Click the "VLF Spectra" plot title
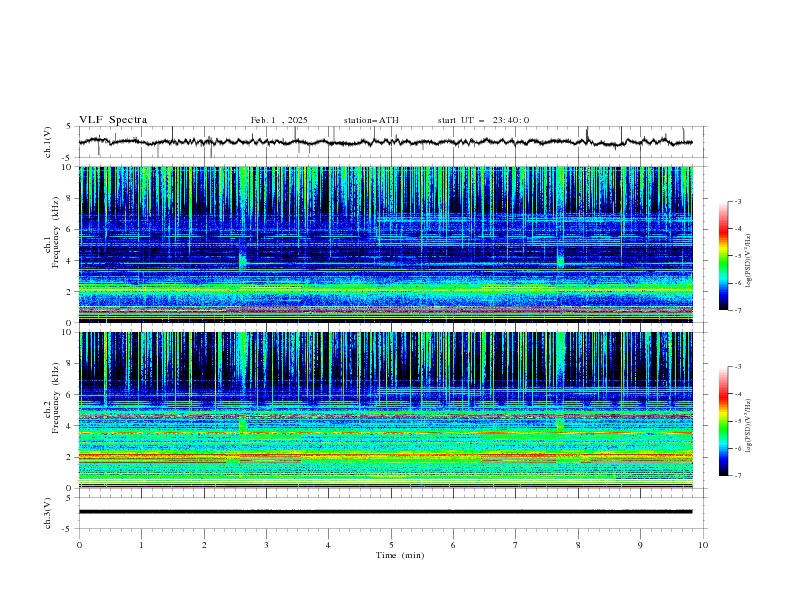The width and height of the screenshot is (792, 612). [113, 120]
